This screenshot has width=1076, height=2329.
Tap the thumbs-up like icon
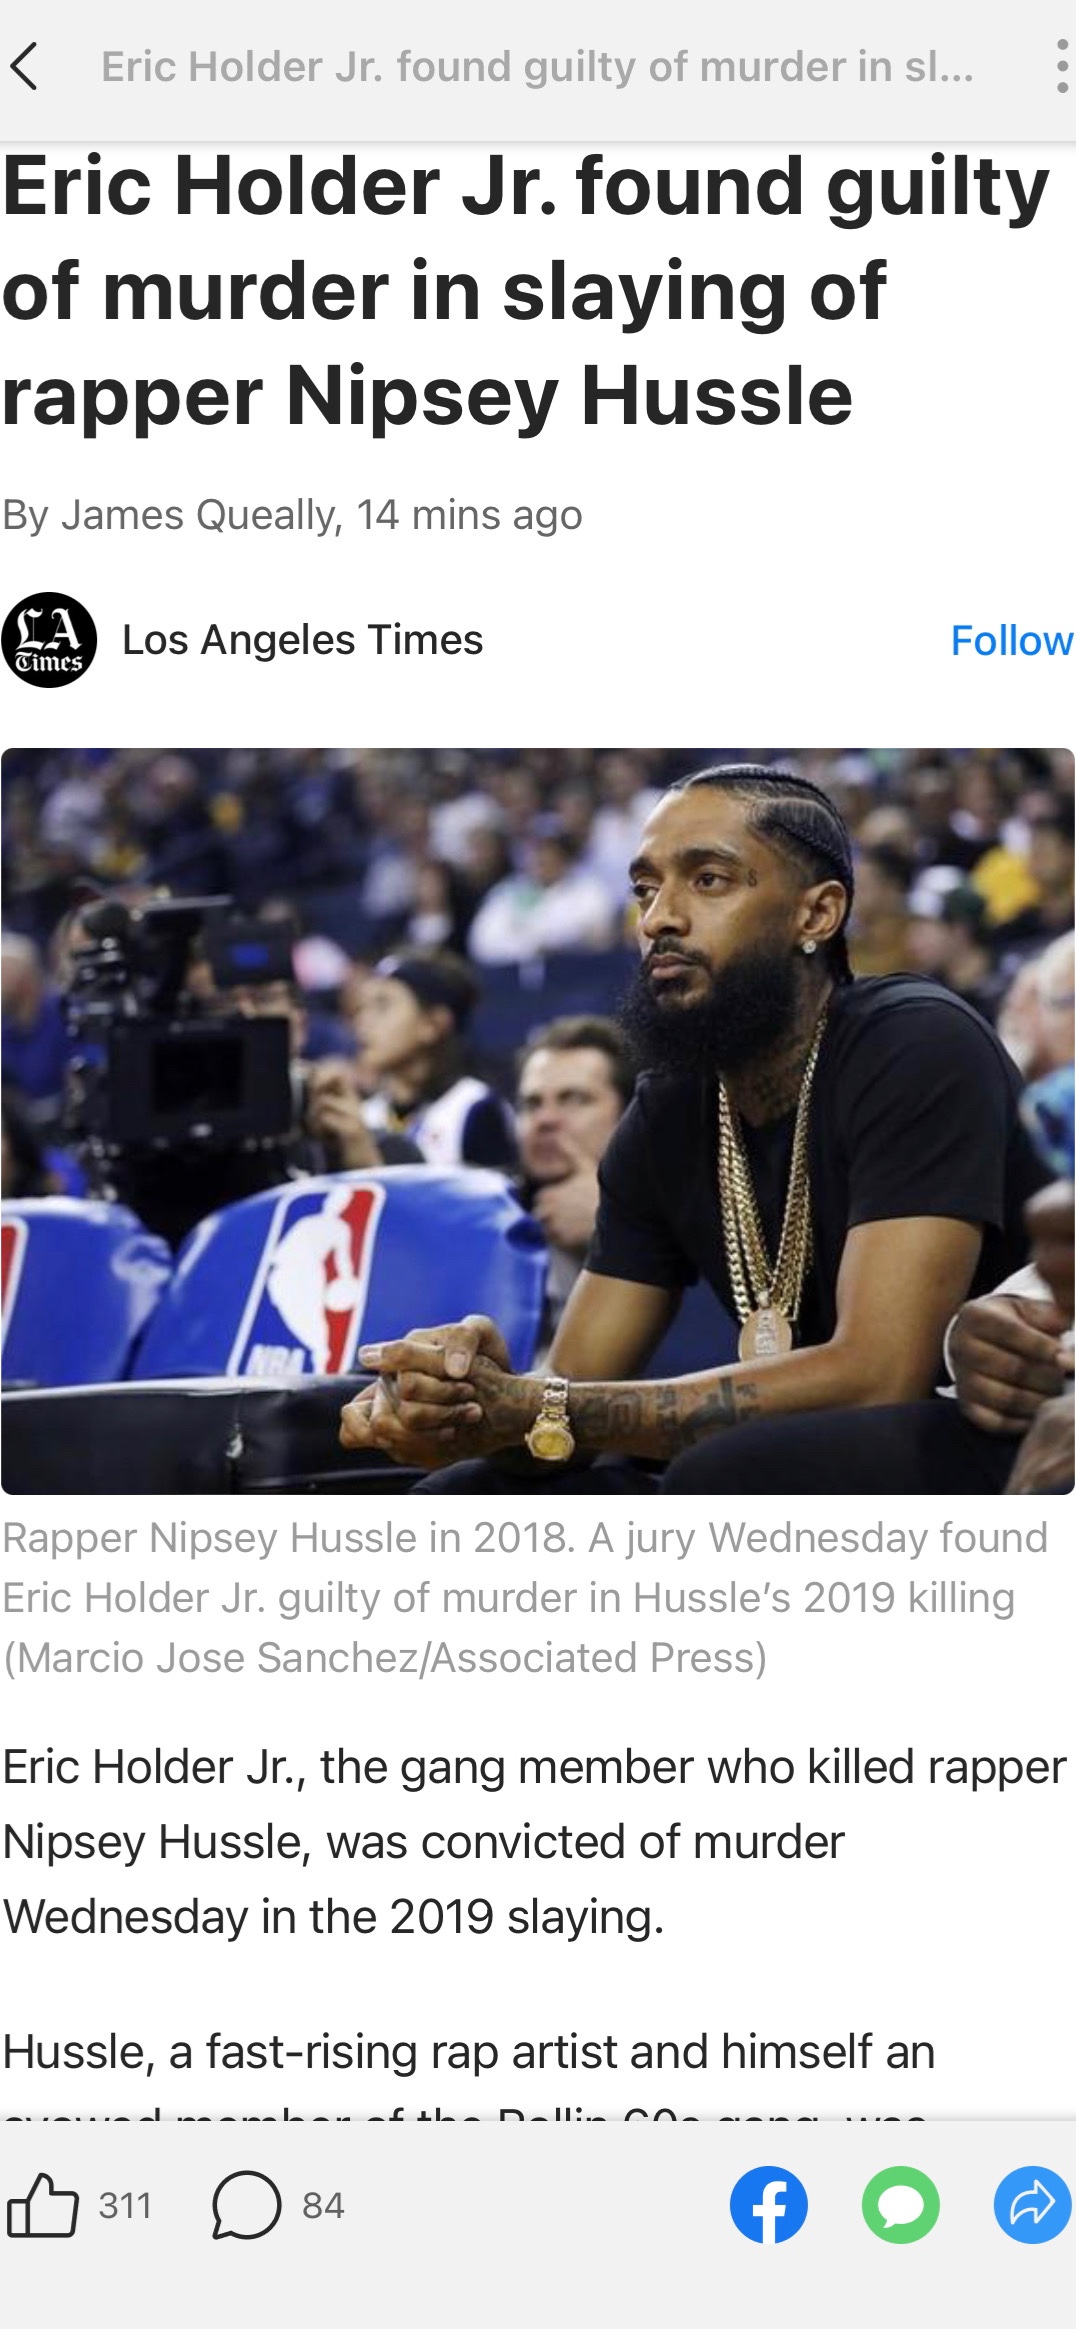[43, 2205]
